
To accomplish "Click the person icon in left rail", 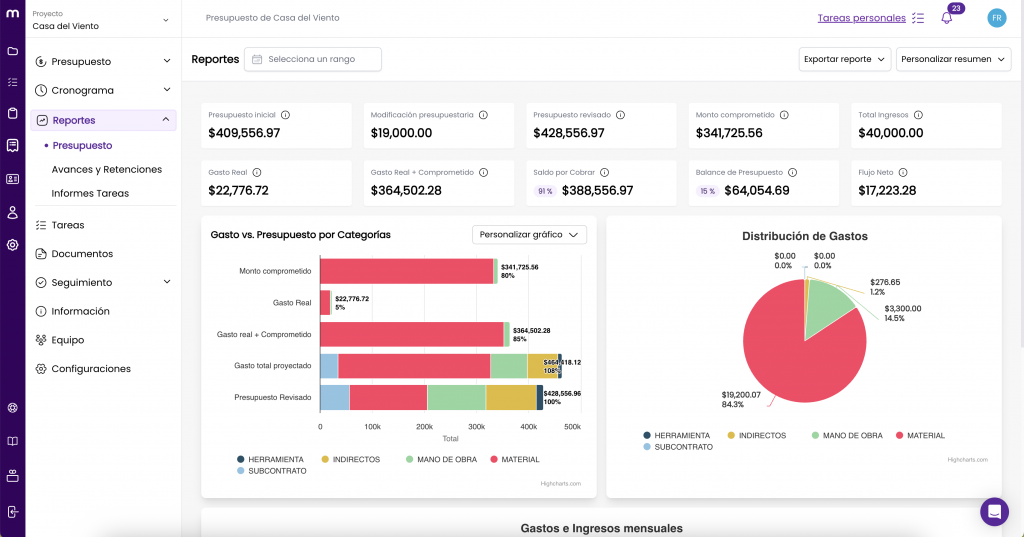I will coord(12,212).
